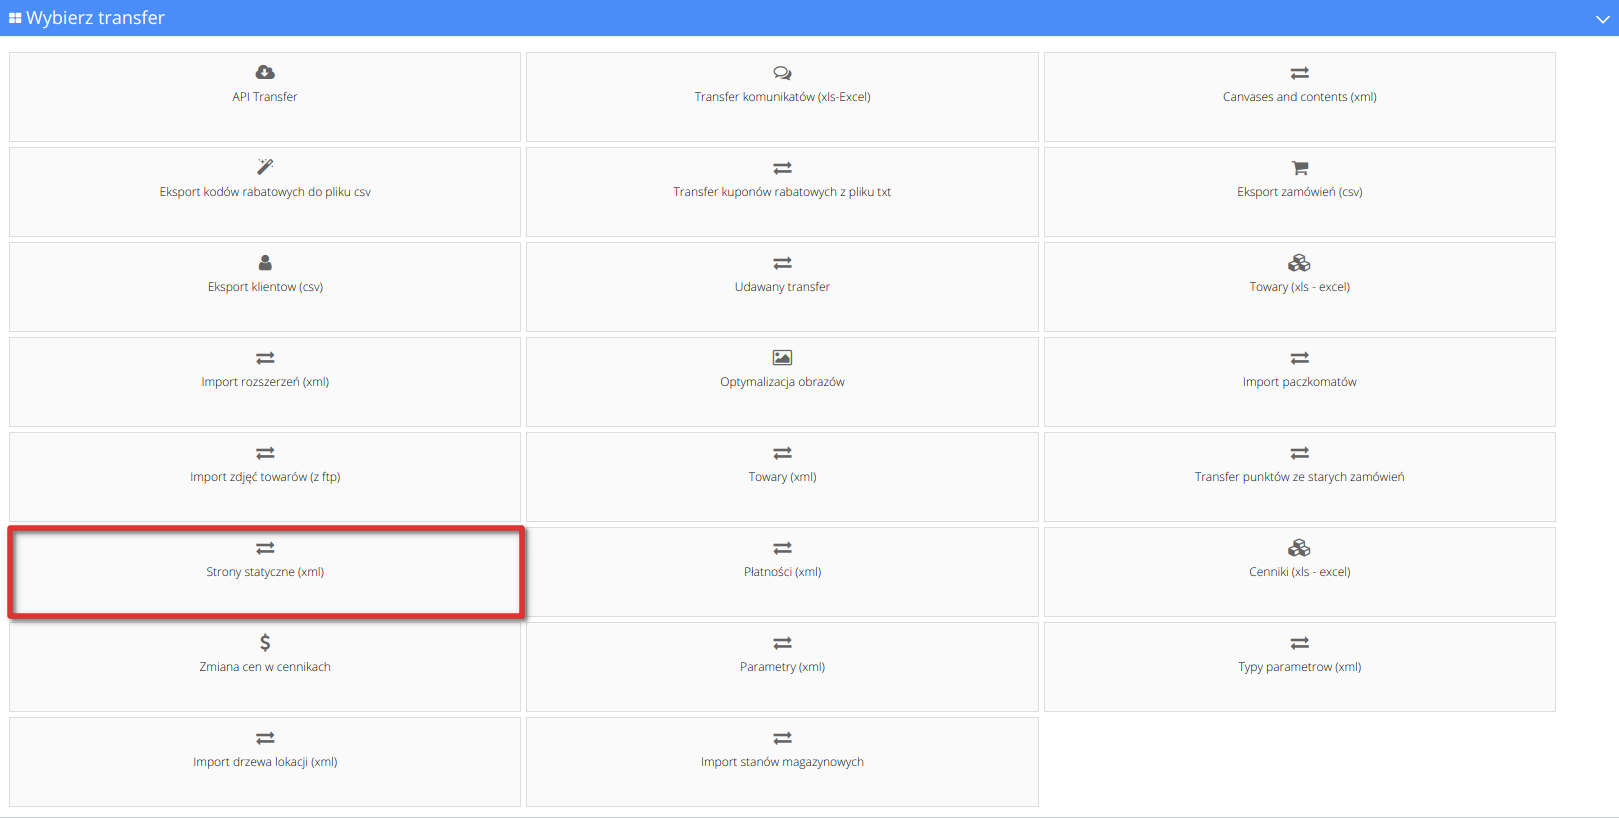Click the arrows icon above Udawany transfer
Viewport: 1619px width, 818px height.
tap(782, 263)
